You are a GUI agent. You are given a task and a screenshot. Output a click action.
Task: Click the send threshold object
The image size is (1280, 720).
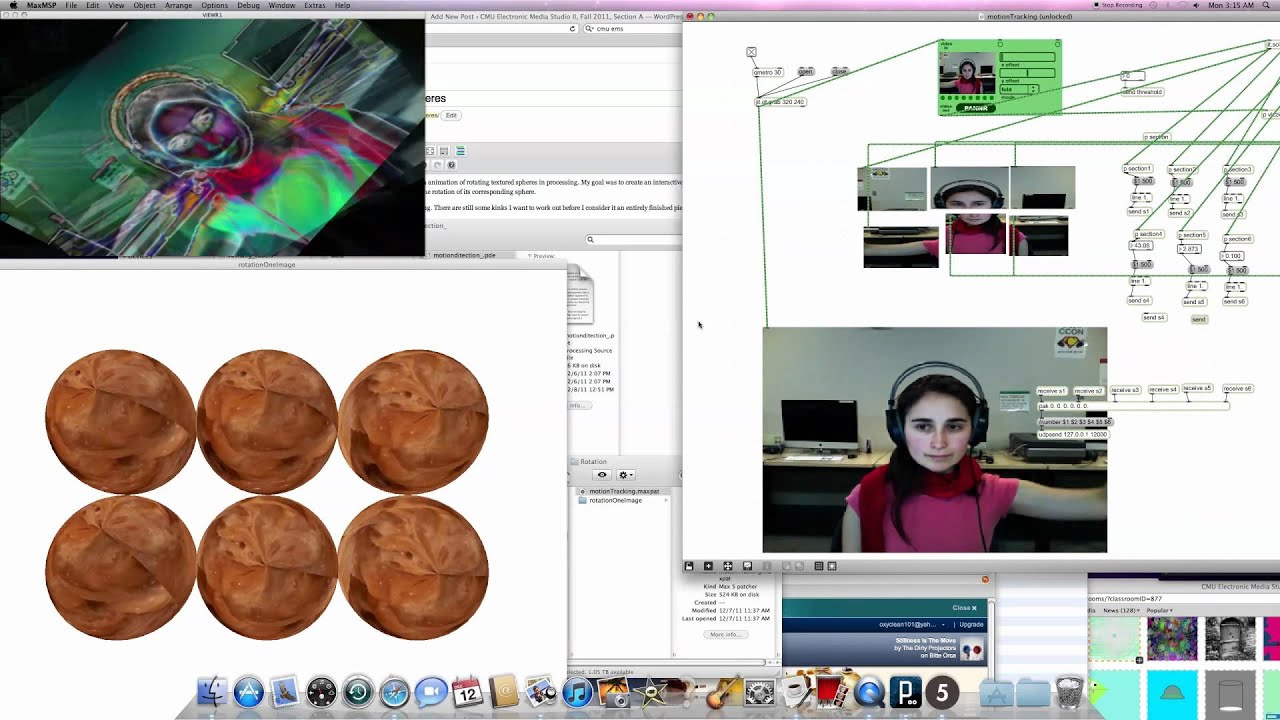tap(1141, 92)
